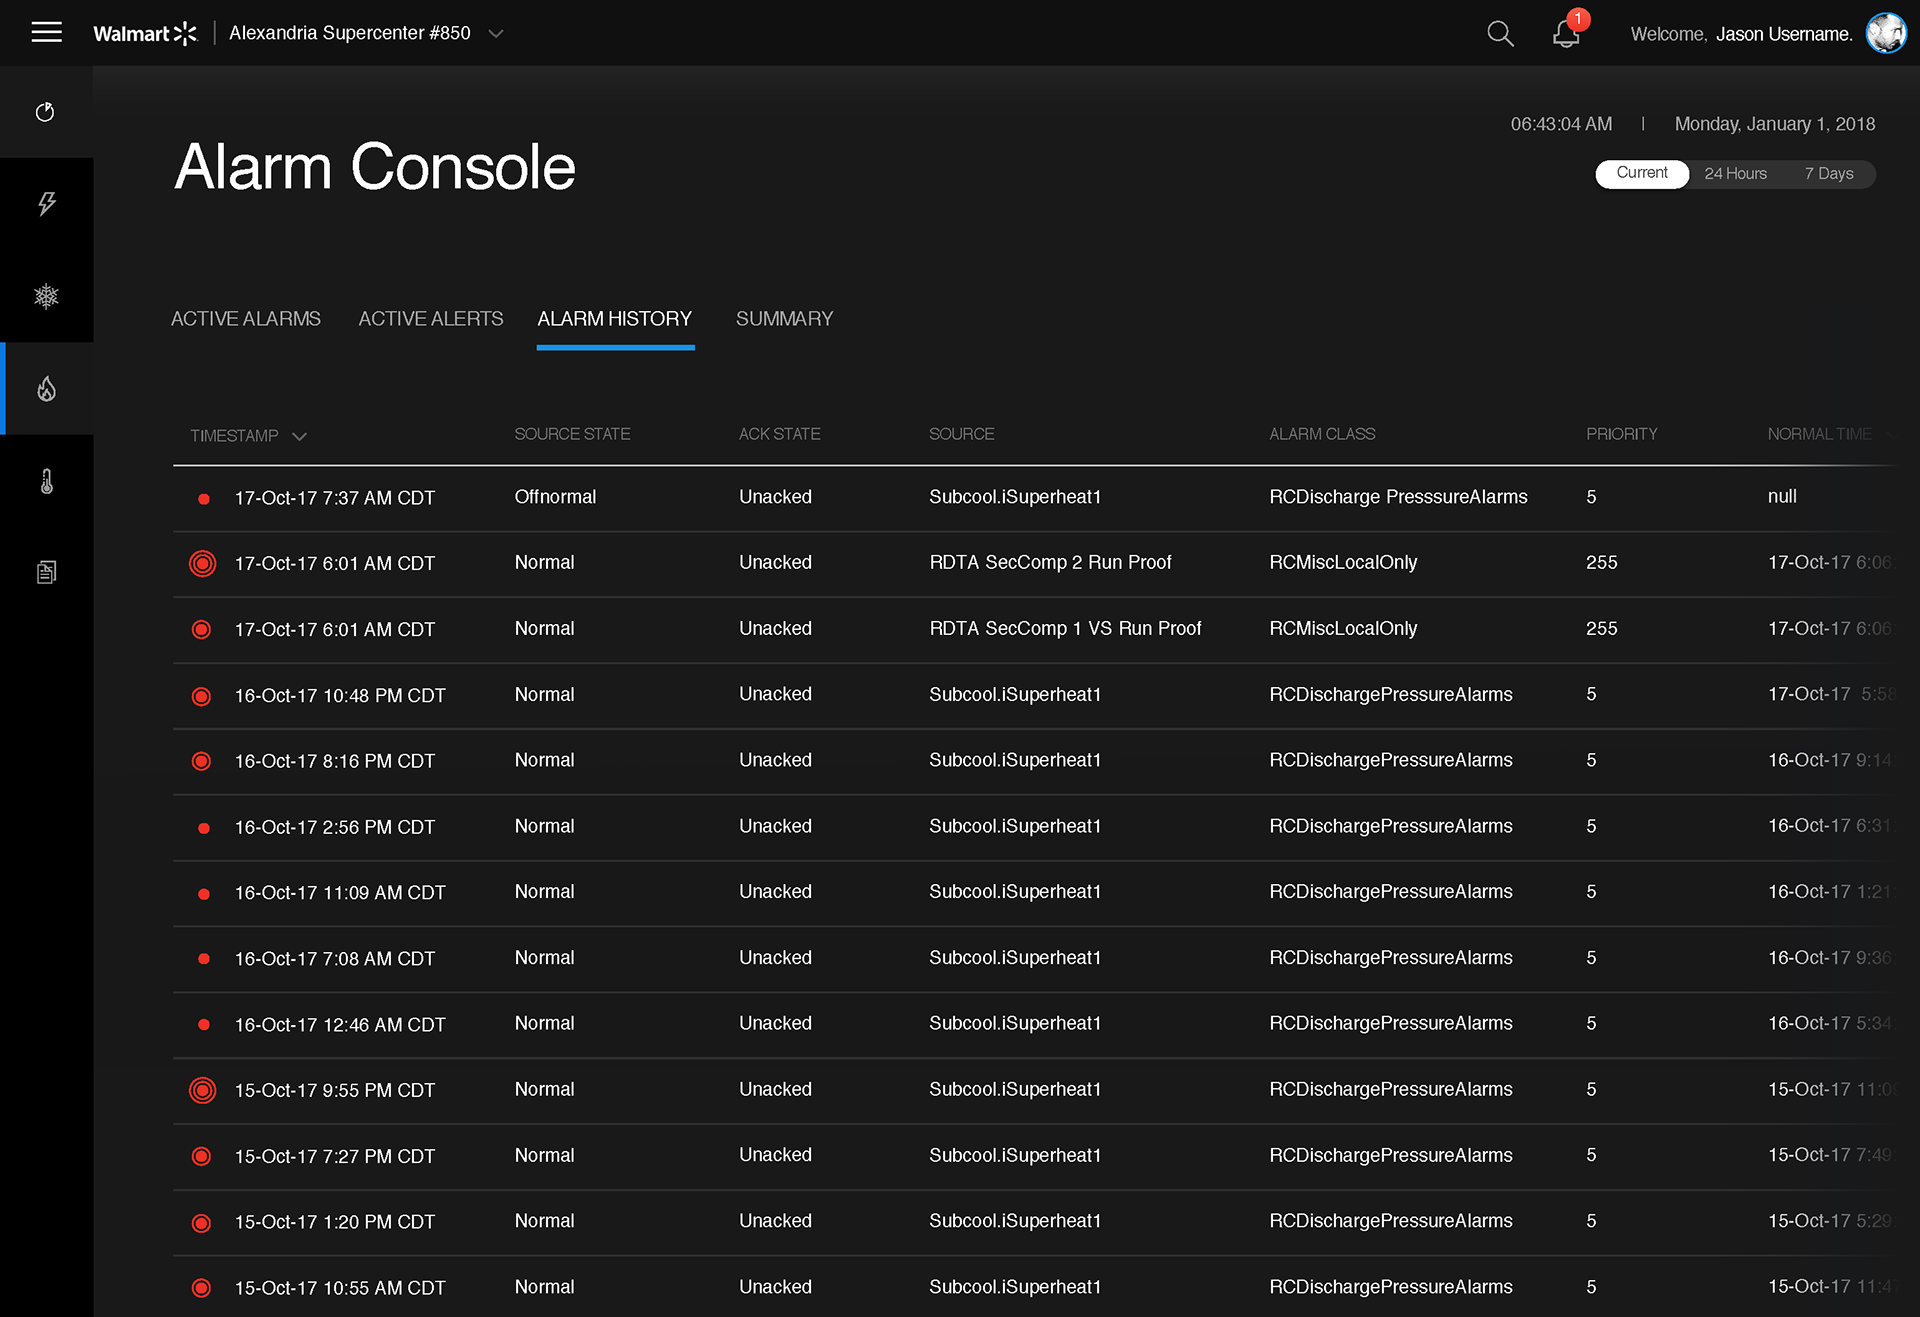Click red dot for 16-Oct-17 2:56 PM row
Viewport: 1920px width, 1317px height.
203,828
